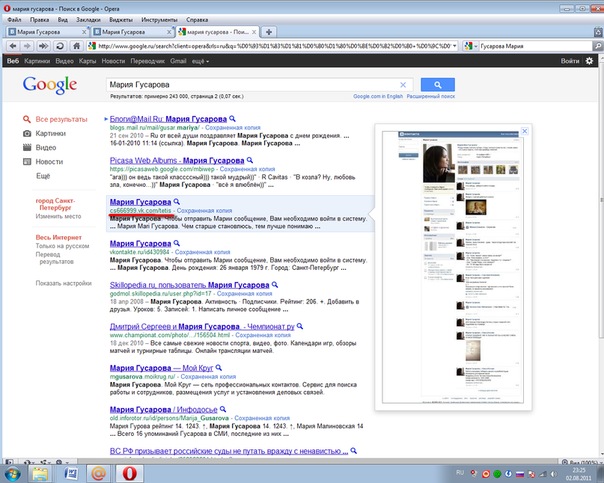Go to the browser home page
The height and width of the screenshot is (483, 604).
click(x=76, y=46)
